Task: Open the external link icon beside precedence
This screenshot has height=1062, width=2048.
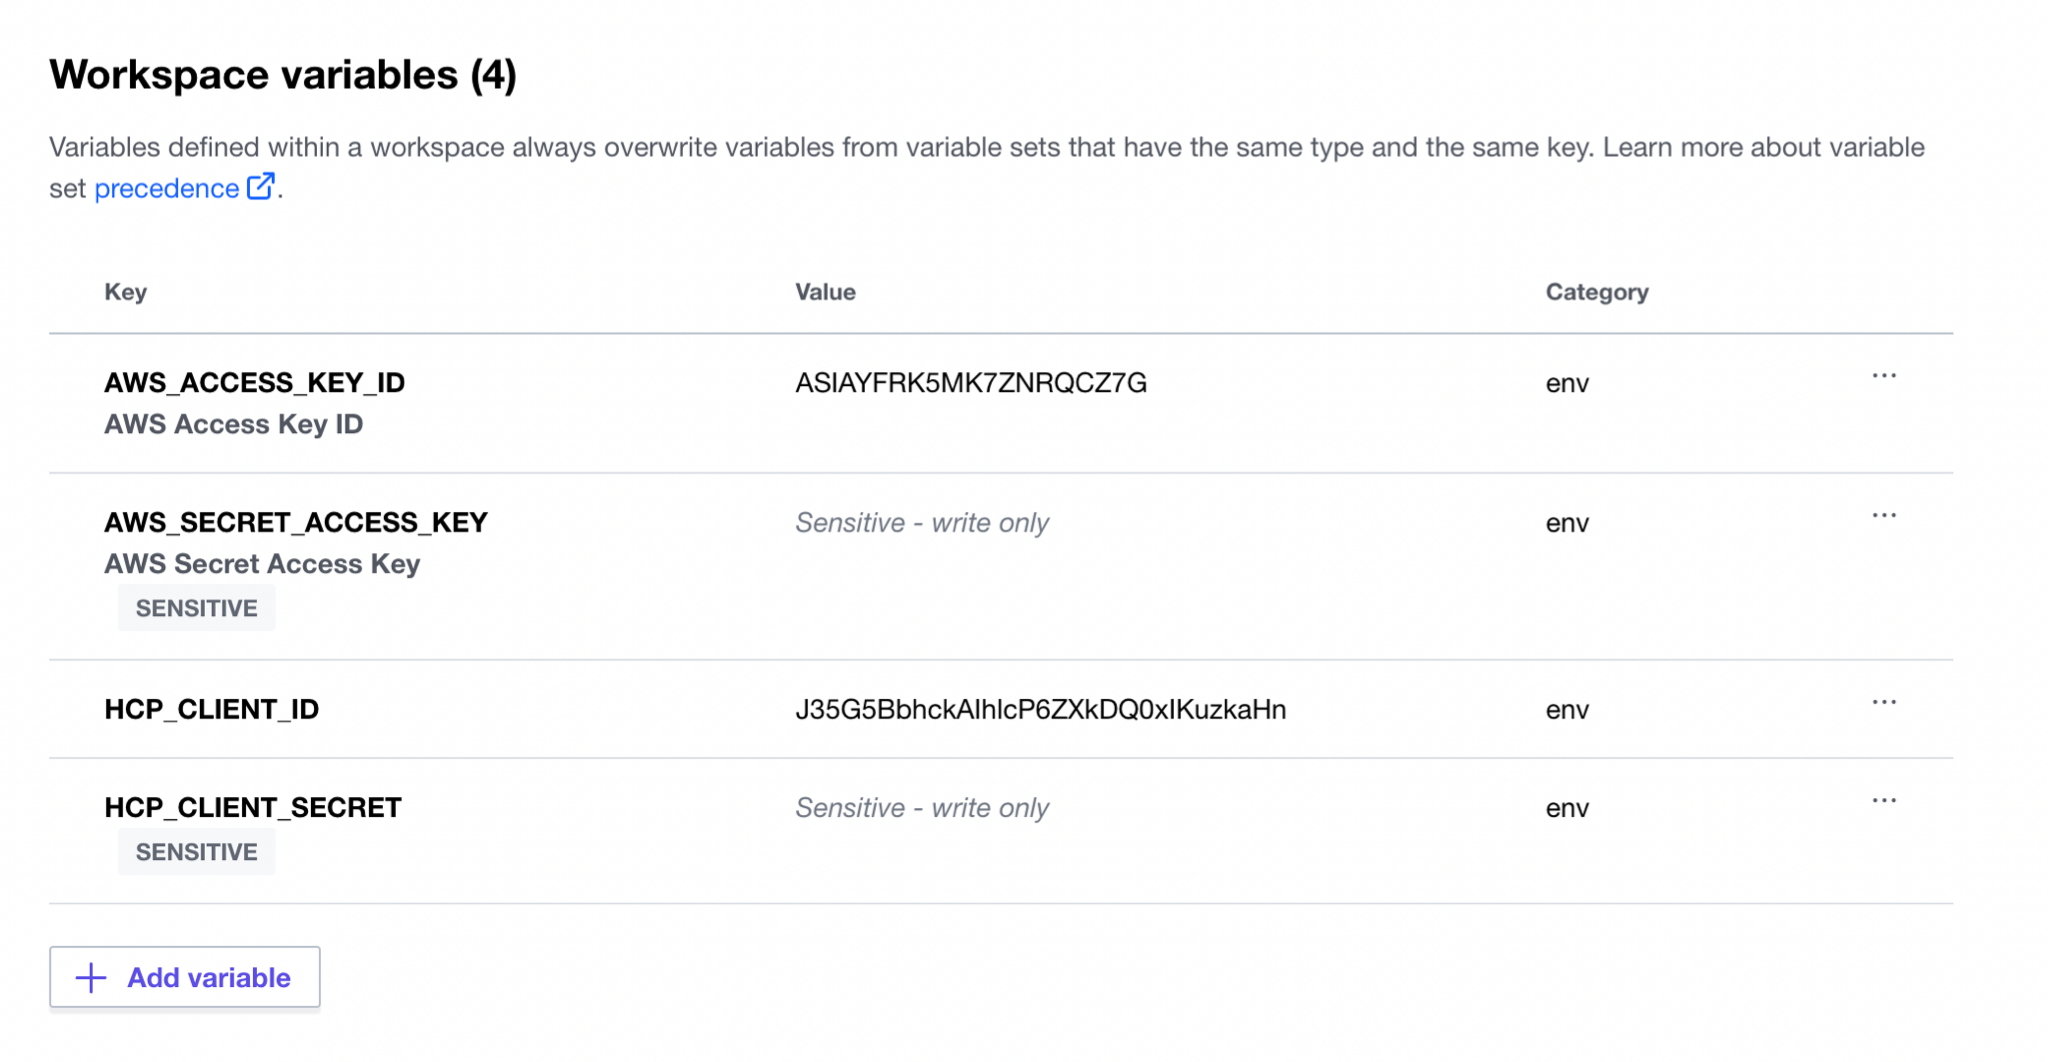Action: point(260,187)
